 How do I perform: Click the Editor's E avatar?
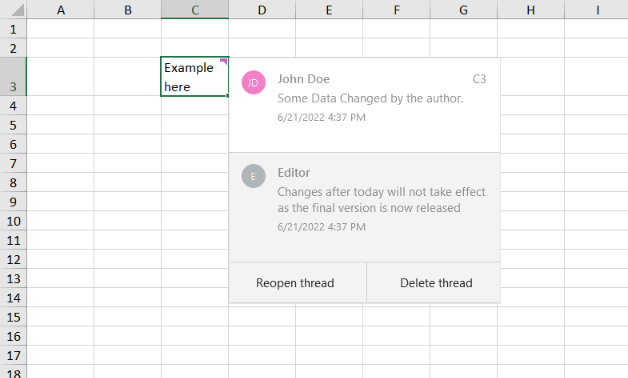(254, 176)
